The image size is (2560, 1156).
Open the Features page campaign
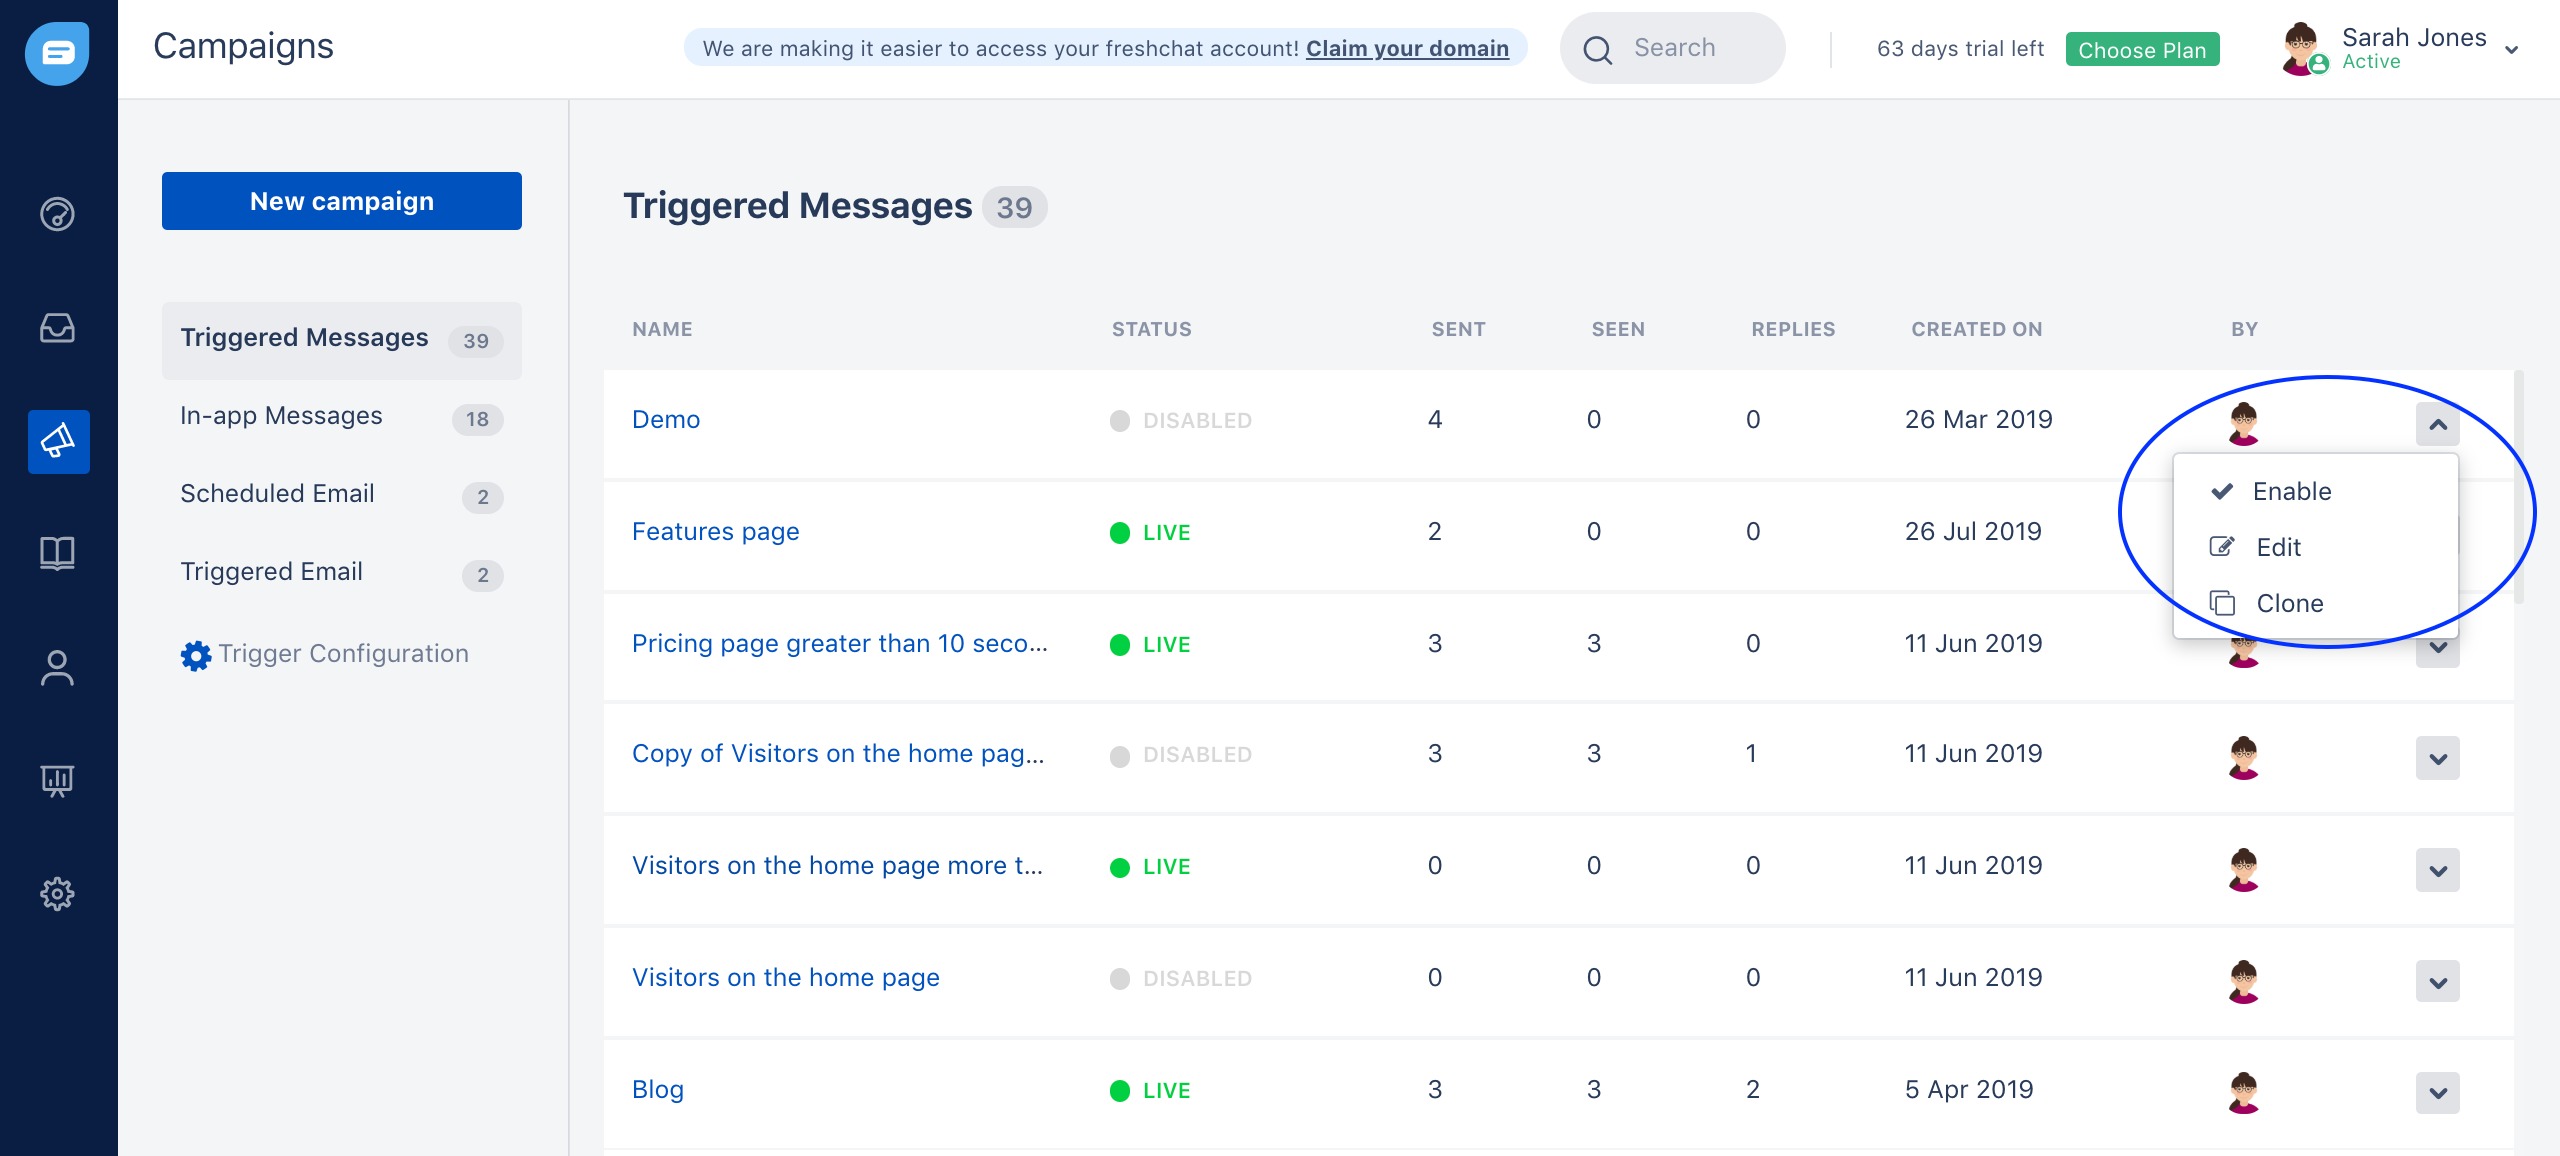coord(716,532)
